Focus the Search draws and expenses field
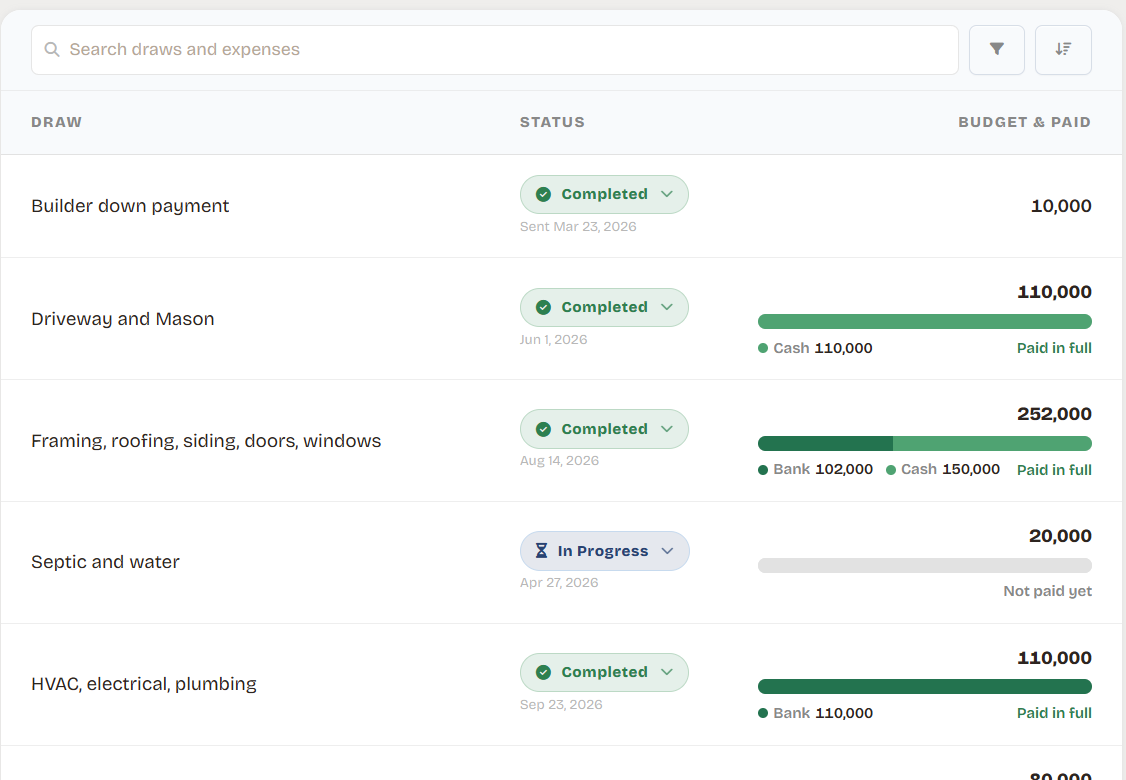This screenshot has height=780, width=1126. (x=495, y=50)
